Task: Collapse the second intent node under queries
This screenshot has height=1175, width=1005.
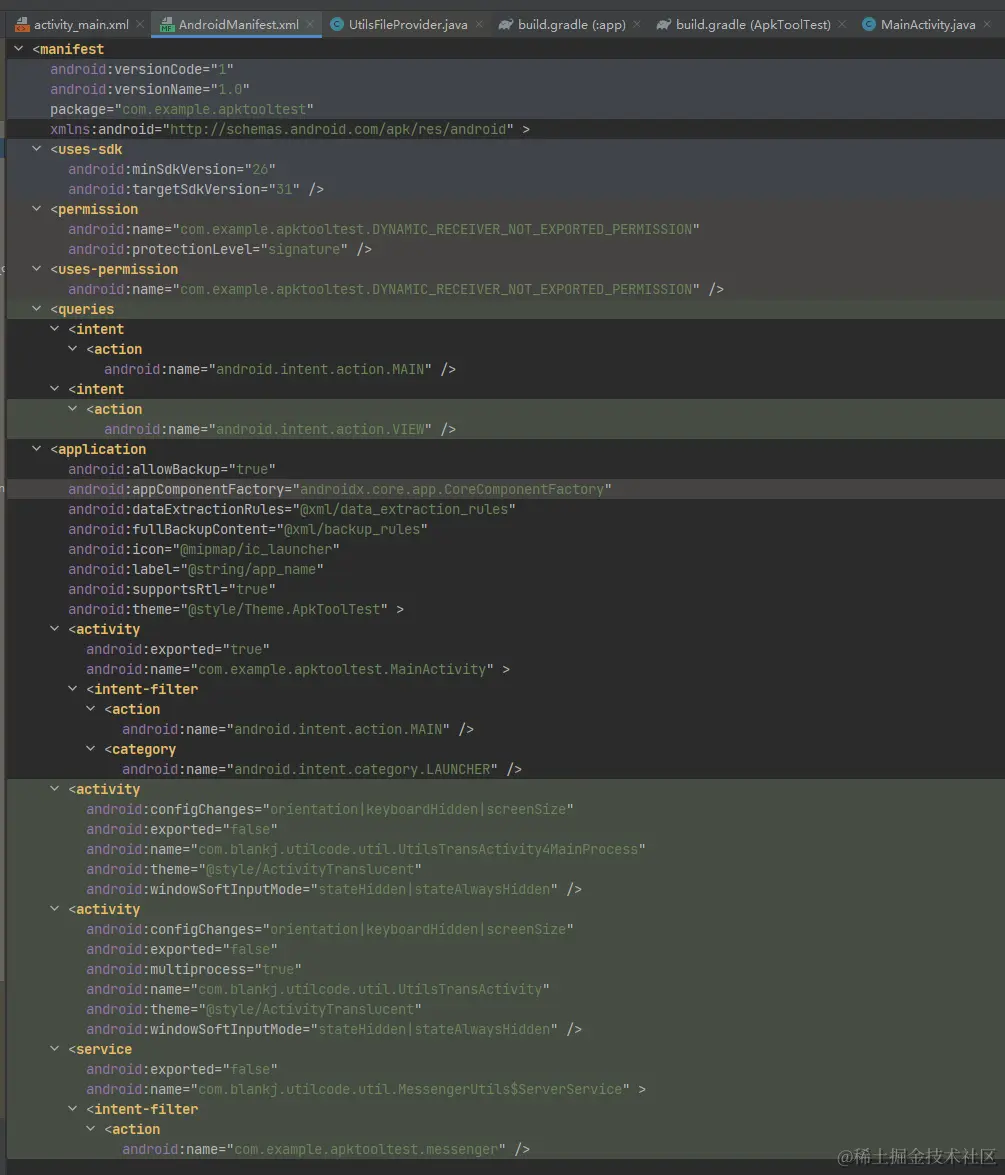Action: tap(55, 389)
